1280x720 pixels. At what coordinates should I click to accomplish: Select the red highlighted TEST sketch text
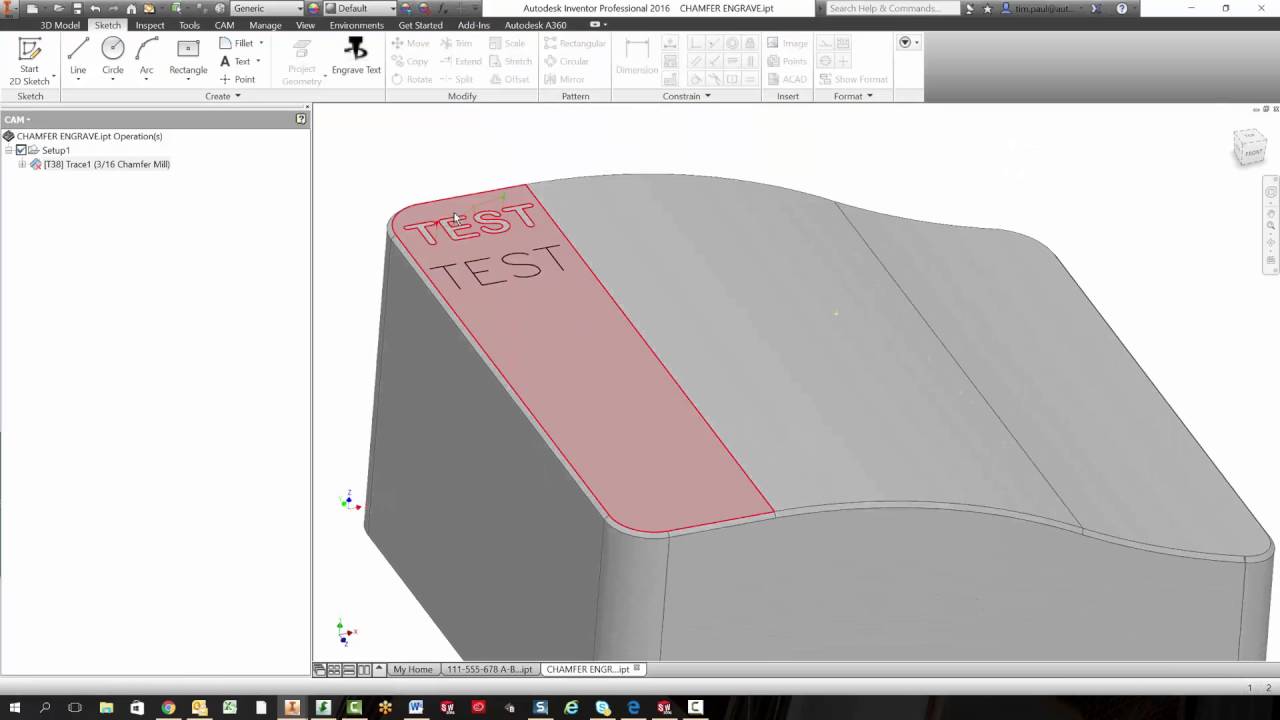coord(470,225)
